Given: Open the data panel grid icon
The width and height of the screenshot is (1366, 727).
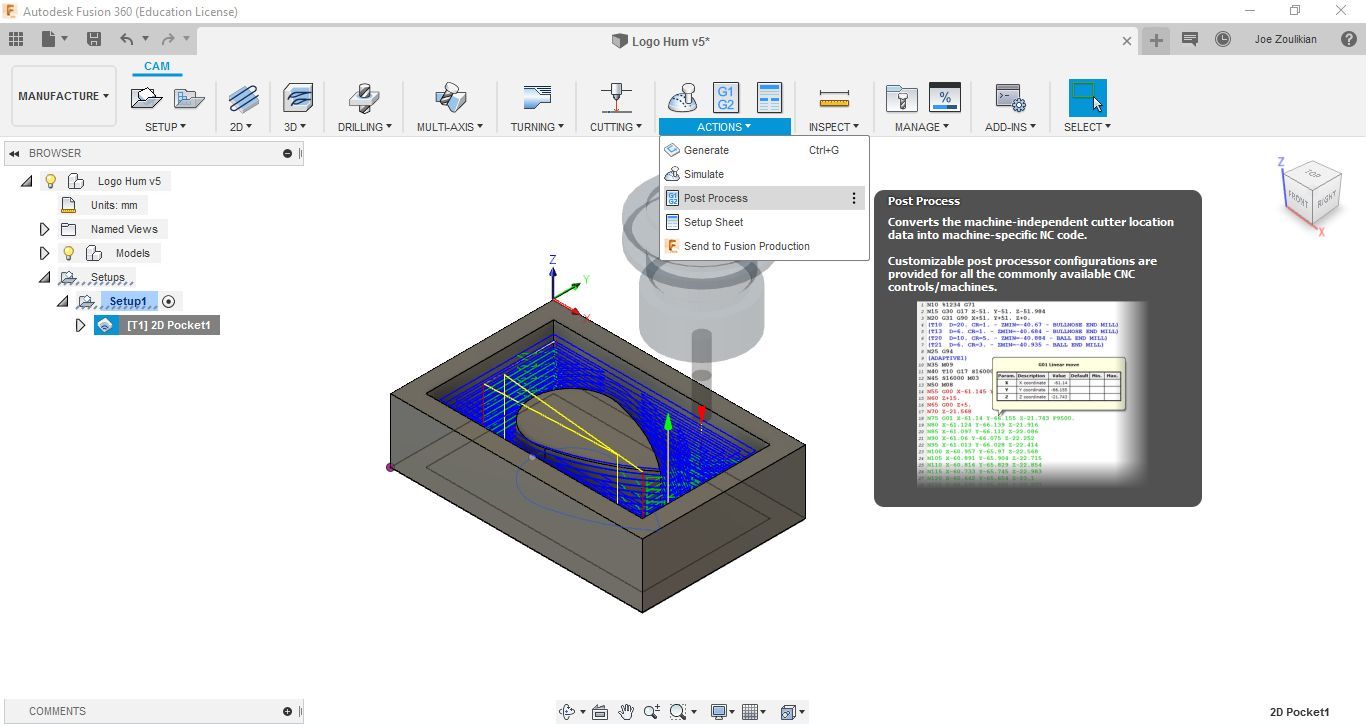Looking at the screenshot, I should point(16,39).
